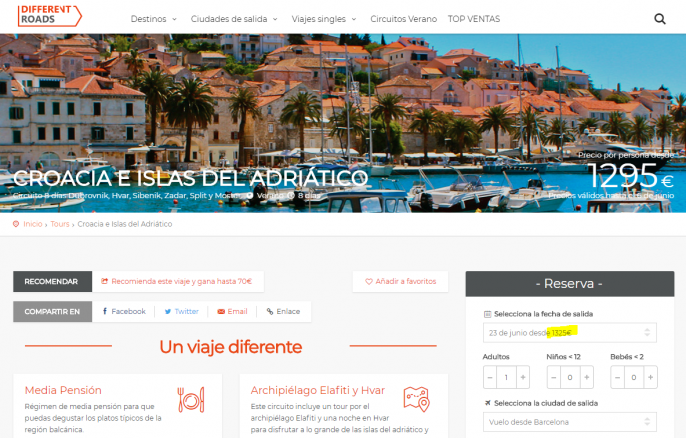Copy the Enlace share link
Screen dimensions: 686x438
pyautogui.click(x=283, y=312)
